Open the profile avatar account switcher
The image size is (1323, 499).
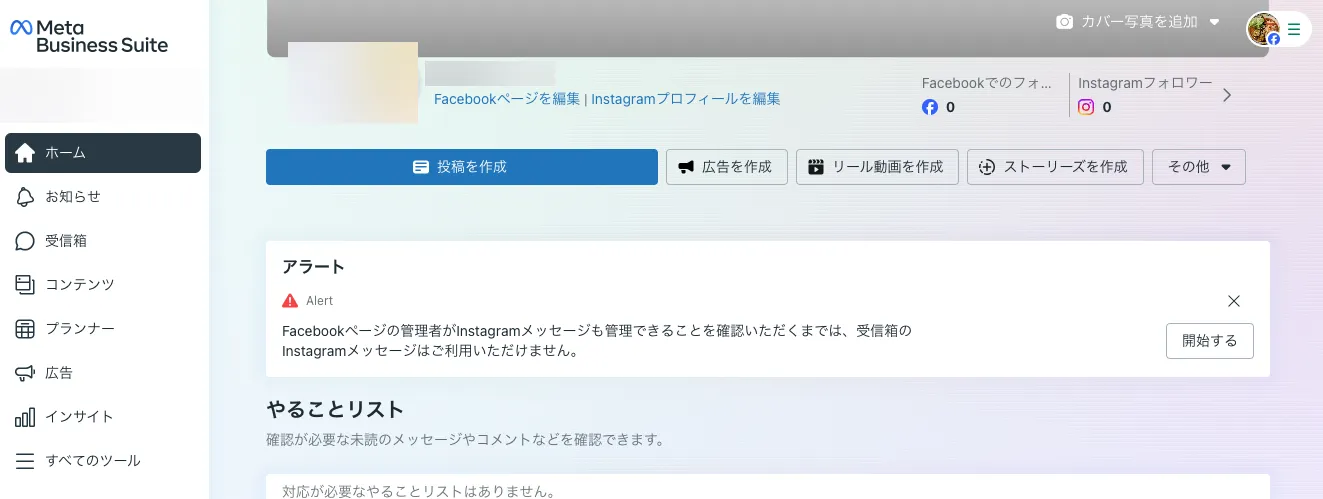click(1263, 29)
